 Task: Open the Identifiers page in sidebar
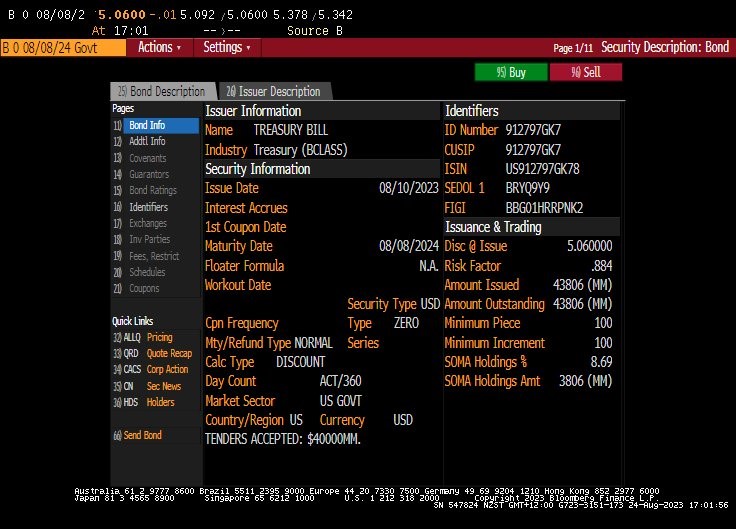(x=156, y=207)
